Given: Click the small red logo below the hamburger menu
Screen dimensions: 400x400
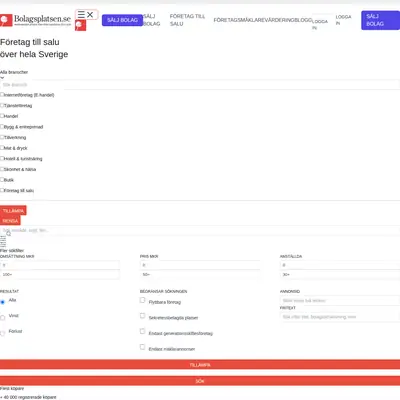Looking at the screenshot, I should (80, 25).
